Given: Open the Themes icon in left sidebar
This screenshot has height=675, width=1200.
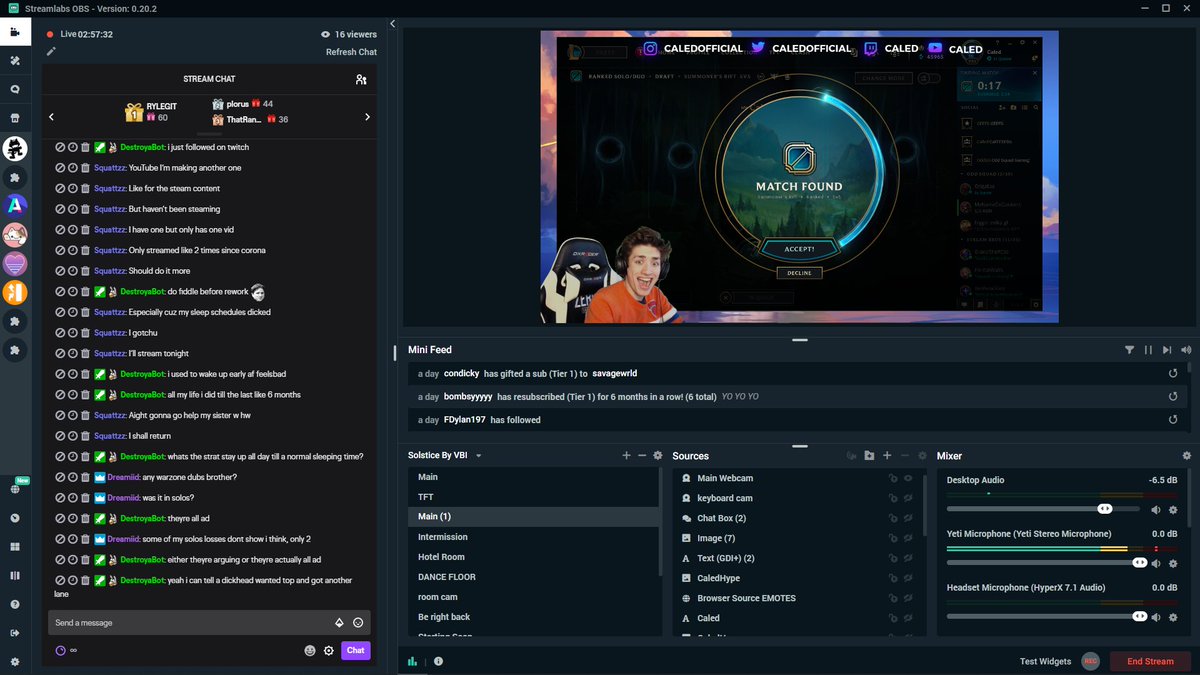Looking at the screenshot, I should coord(14,61).
